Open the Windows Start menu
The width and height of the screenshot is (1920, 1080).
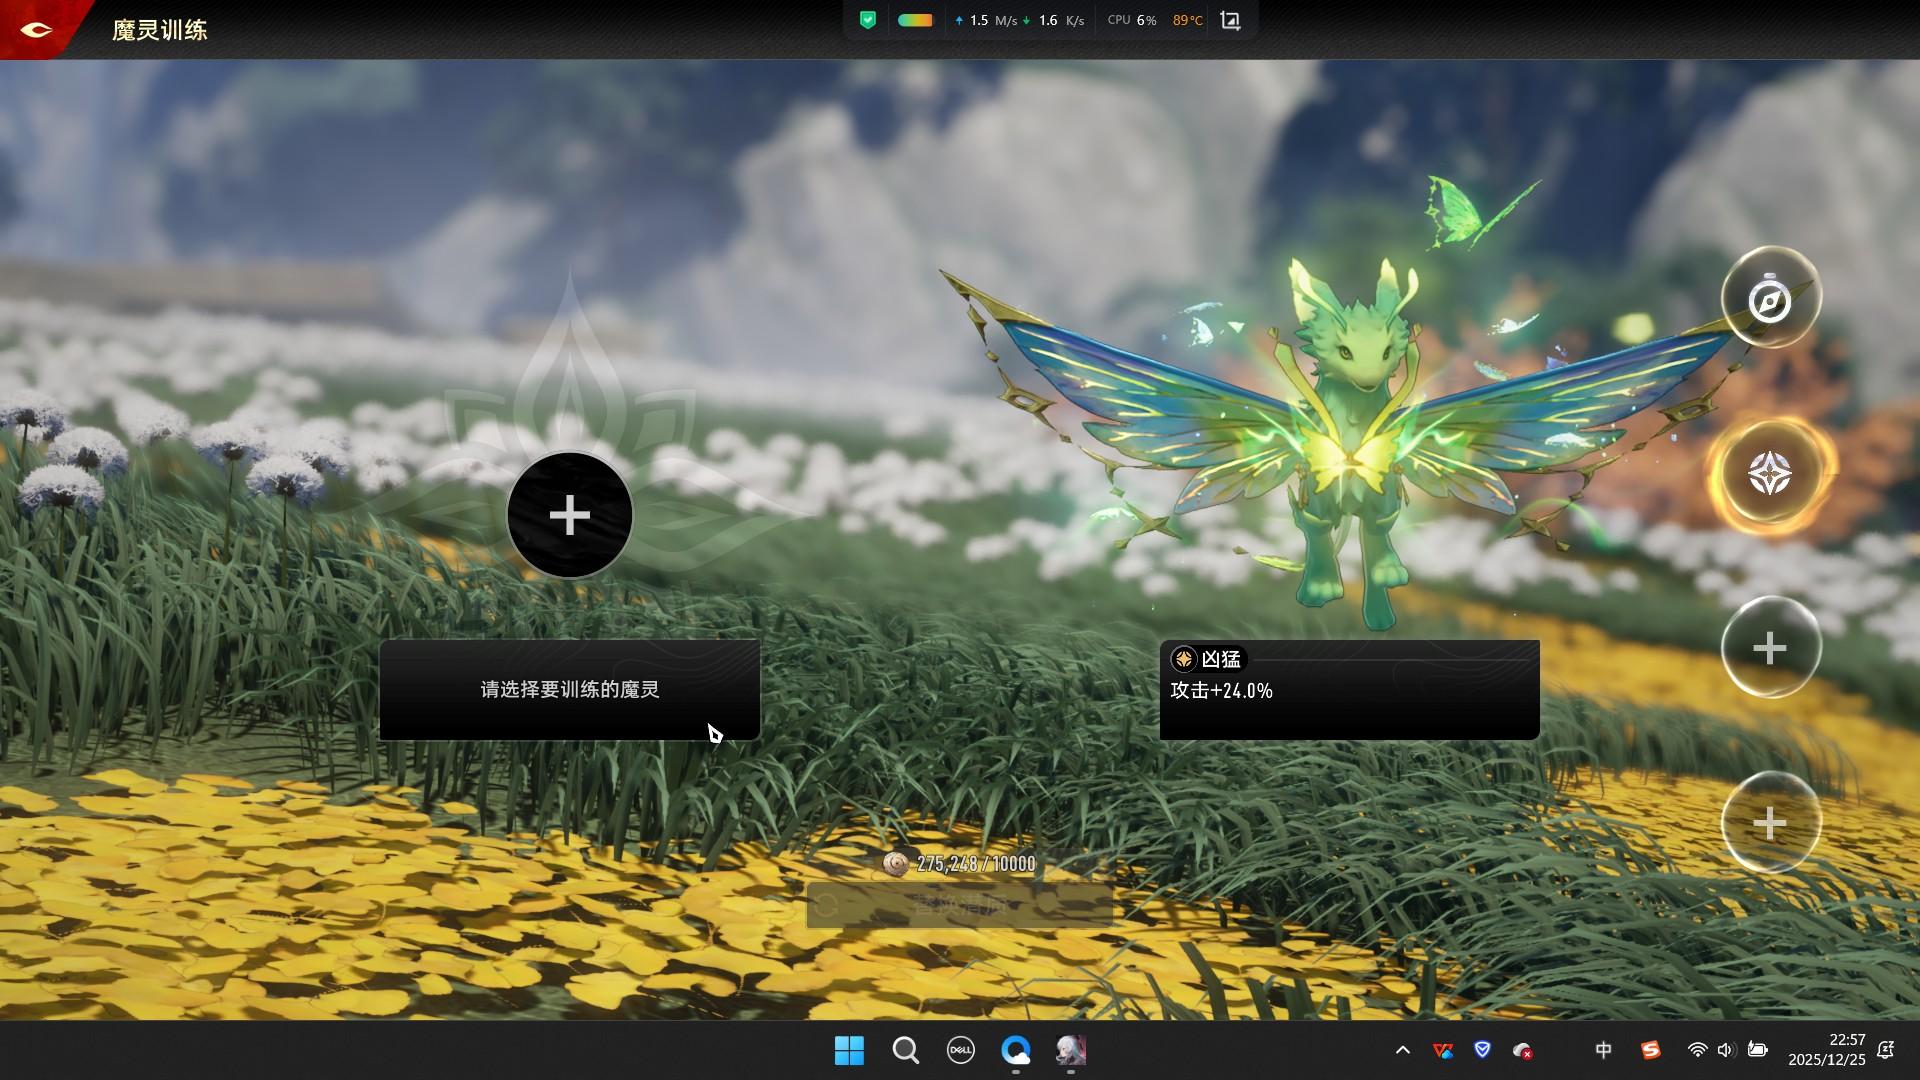(849, 1050)
